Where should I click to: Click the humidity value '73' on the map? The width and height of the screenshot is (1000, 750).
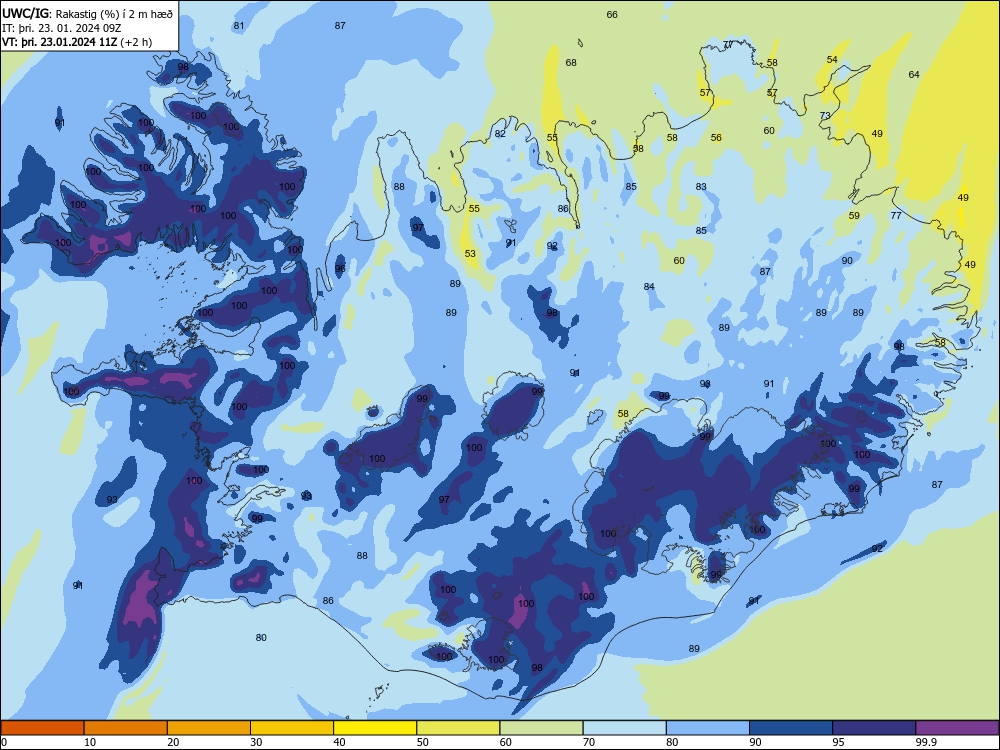click(825, 115)
